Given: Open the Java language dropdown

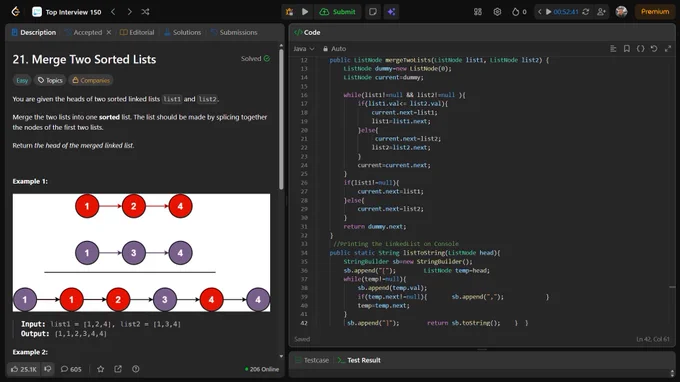Looking at the screenshot, I should (x=304, y=49).
